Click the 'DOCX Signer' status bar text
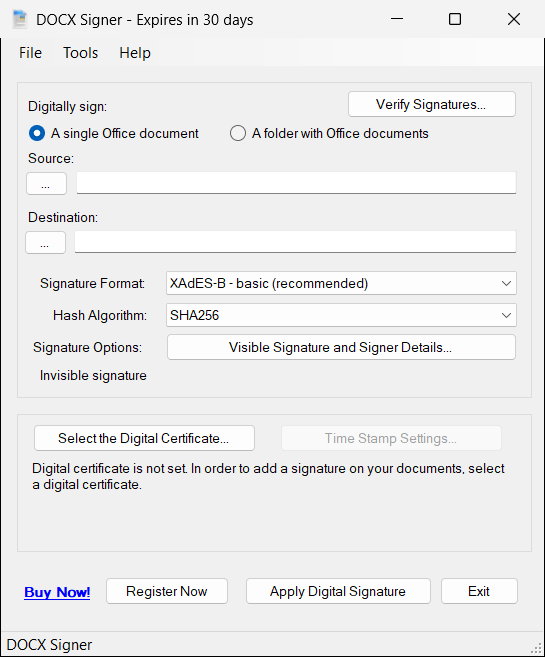Screen dimensions: 545x657 click(x=49, y=645)
